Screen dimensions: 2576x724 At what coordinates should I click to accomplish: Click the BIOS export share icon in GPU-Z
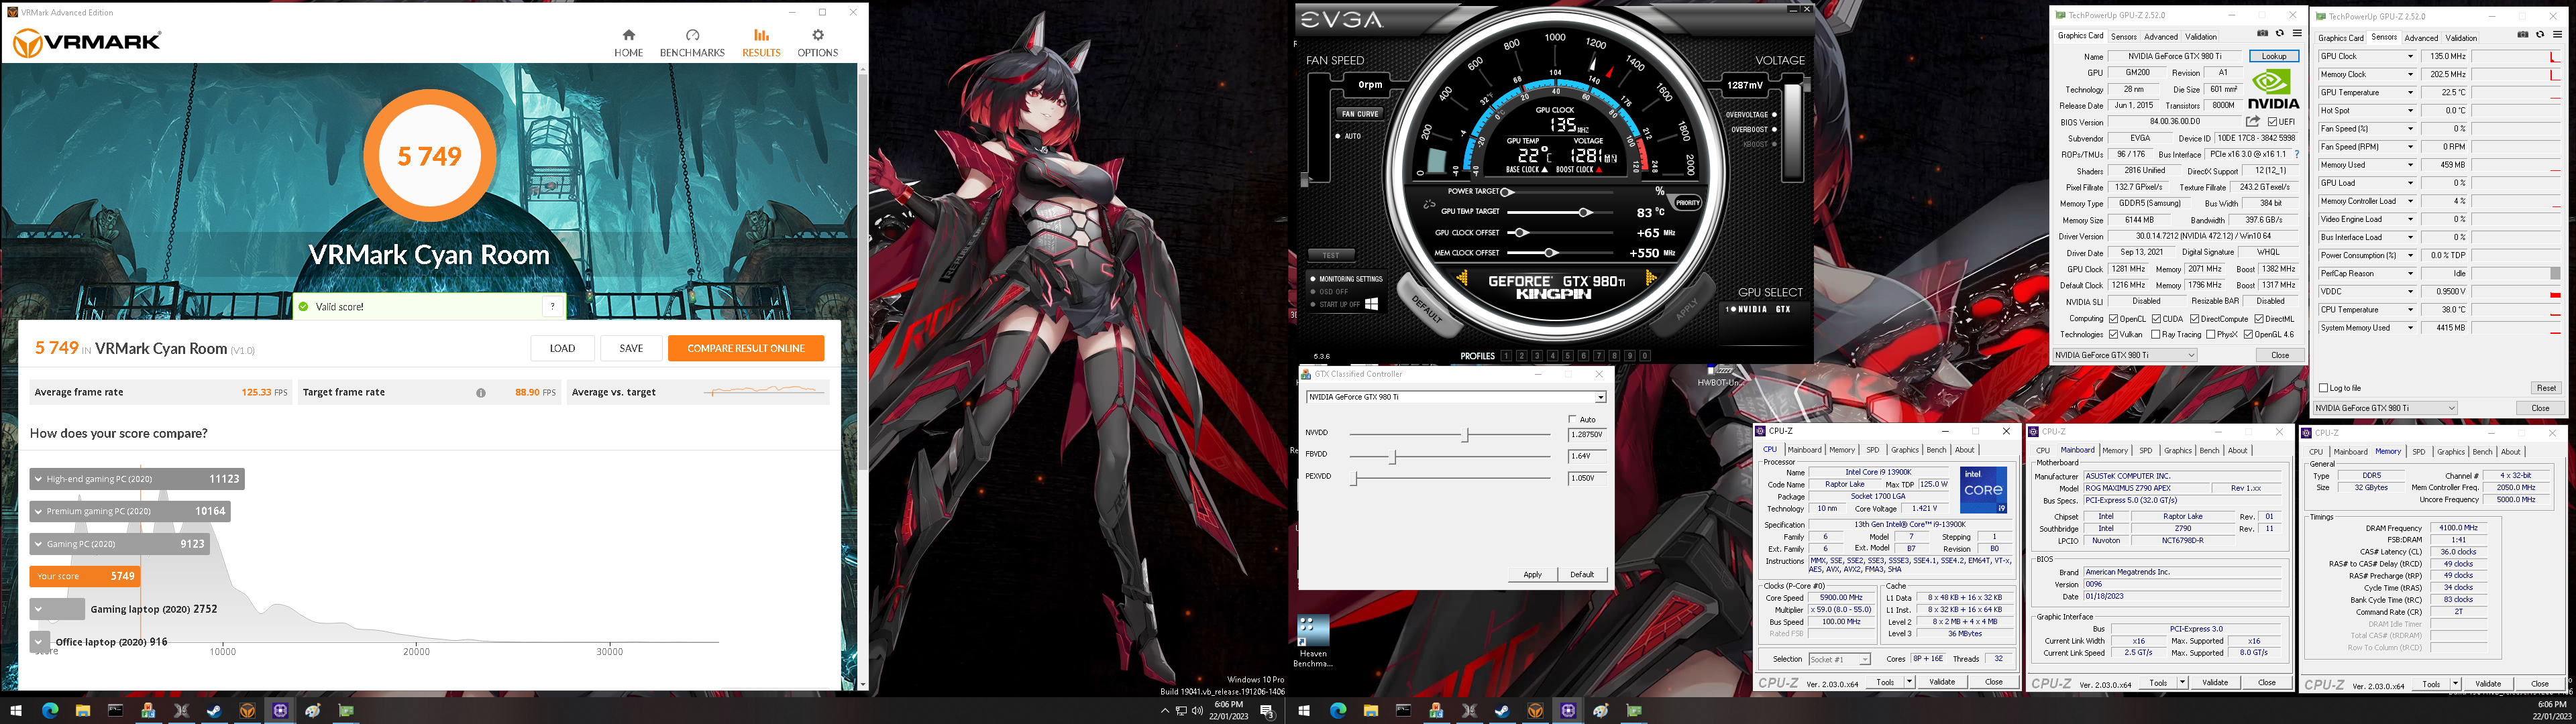2252,122
